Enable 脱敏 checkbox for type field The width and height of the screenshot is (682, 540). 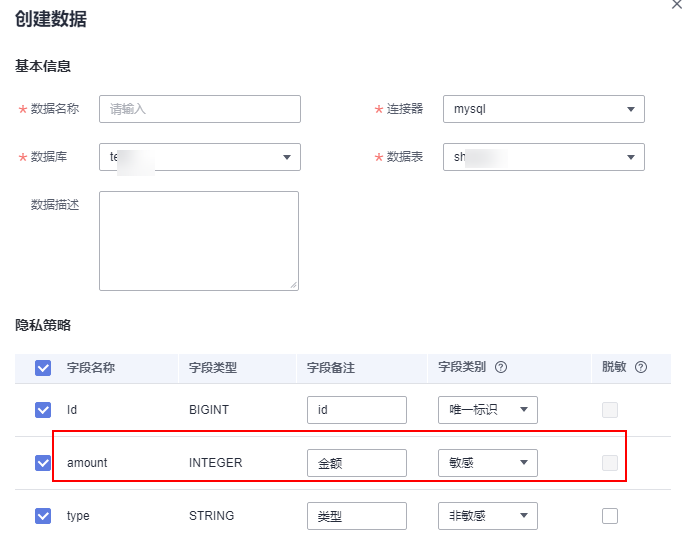610,516
